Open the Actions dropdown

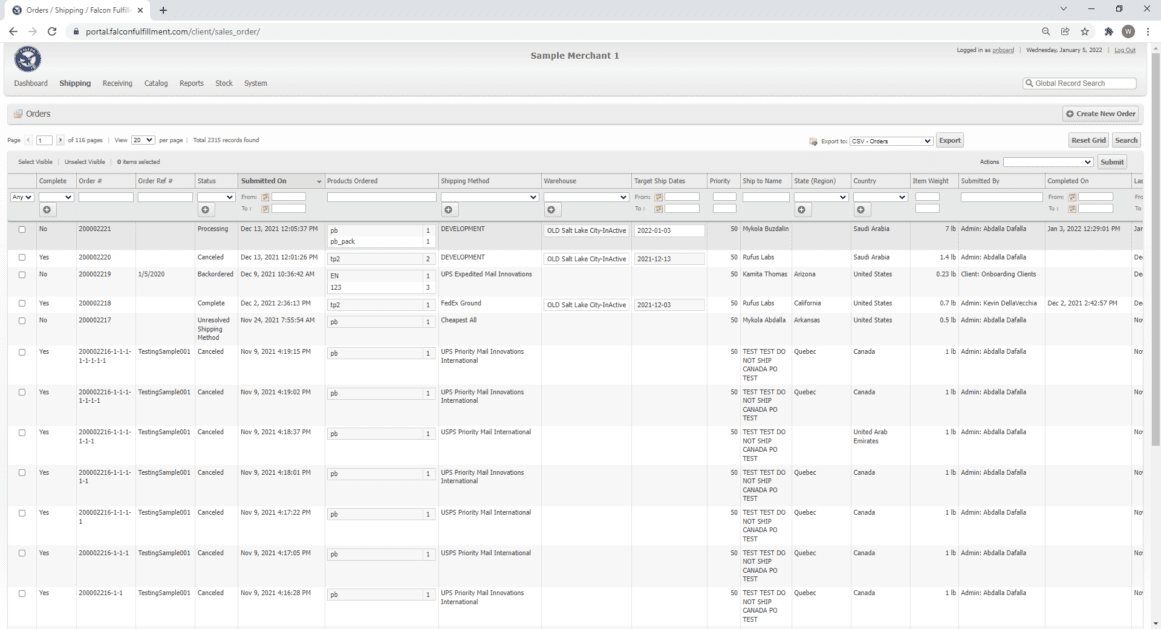1048,162
